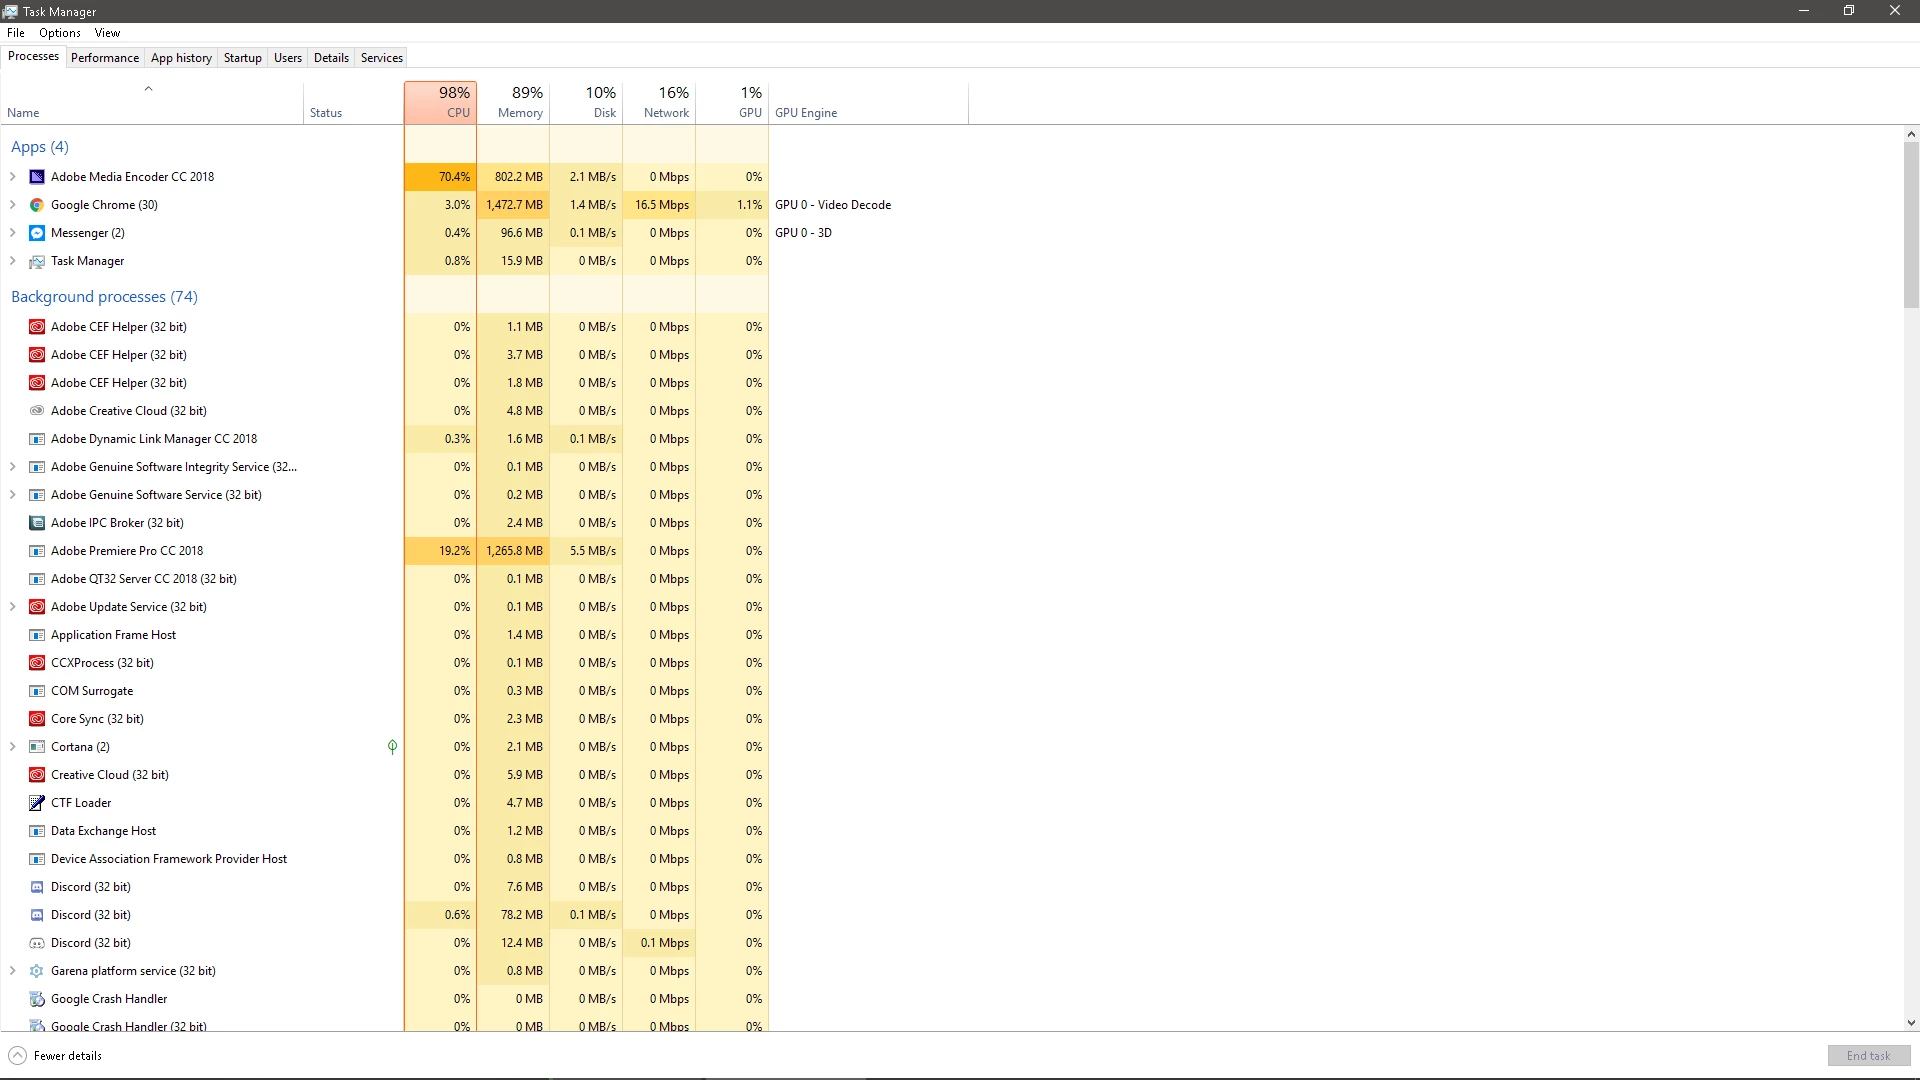Viewport: 1920px width, 1080px height.
Task: Open the Startup tab
Action: coord(242,58)
